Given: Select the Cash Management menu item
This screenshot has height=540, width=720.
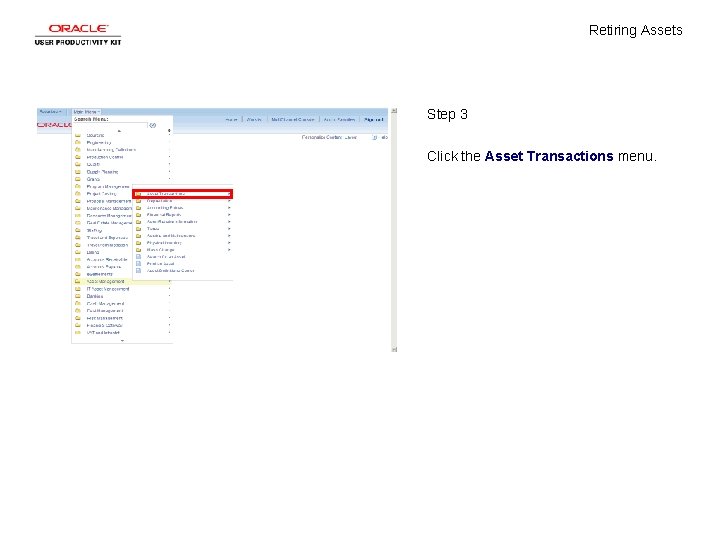Looking at the screenshot, I should tap(105, 304).
